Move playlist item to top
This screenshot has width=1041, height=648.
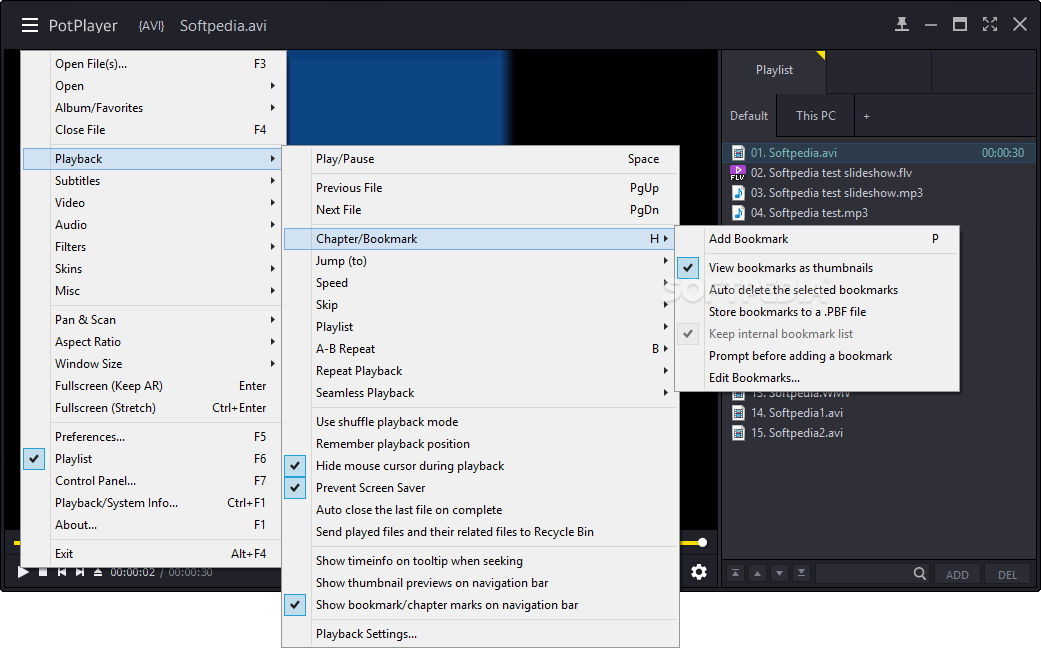pyautogui.click(x=736, y=573)
